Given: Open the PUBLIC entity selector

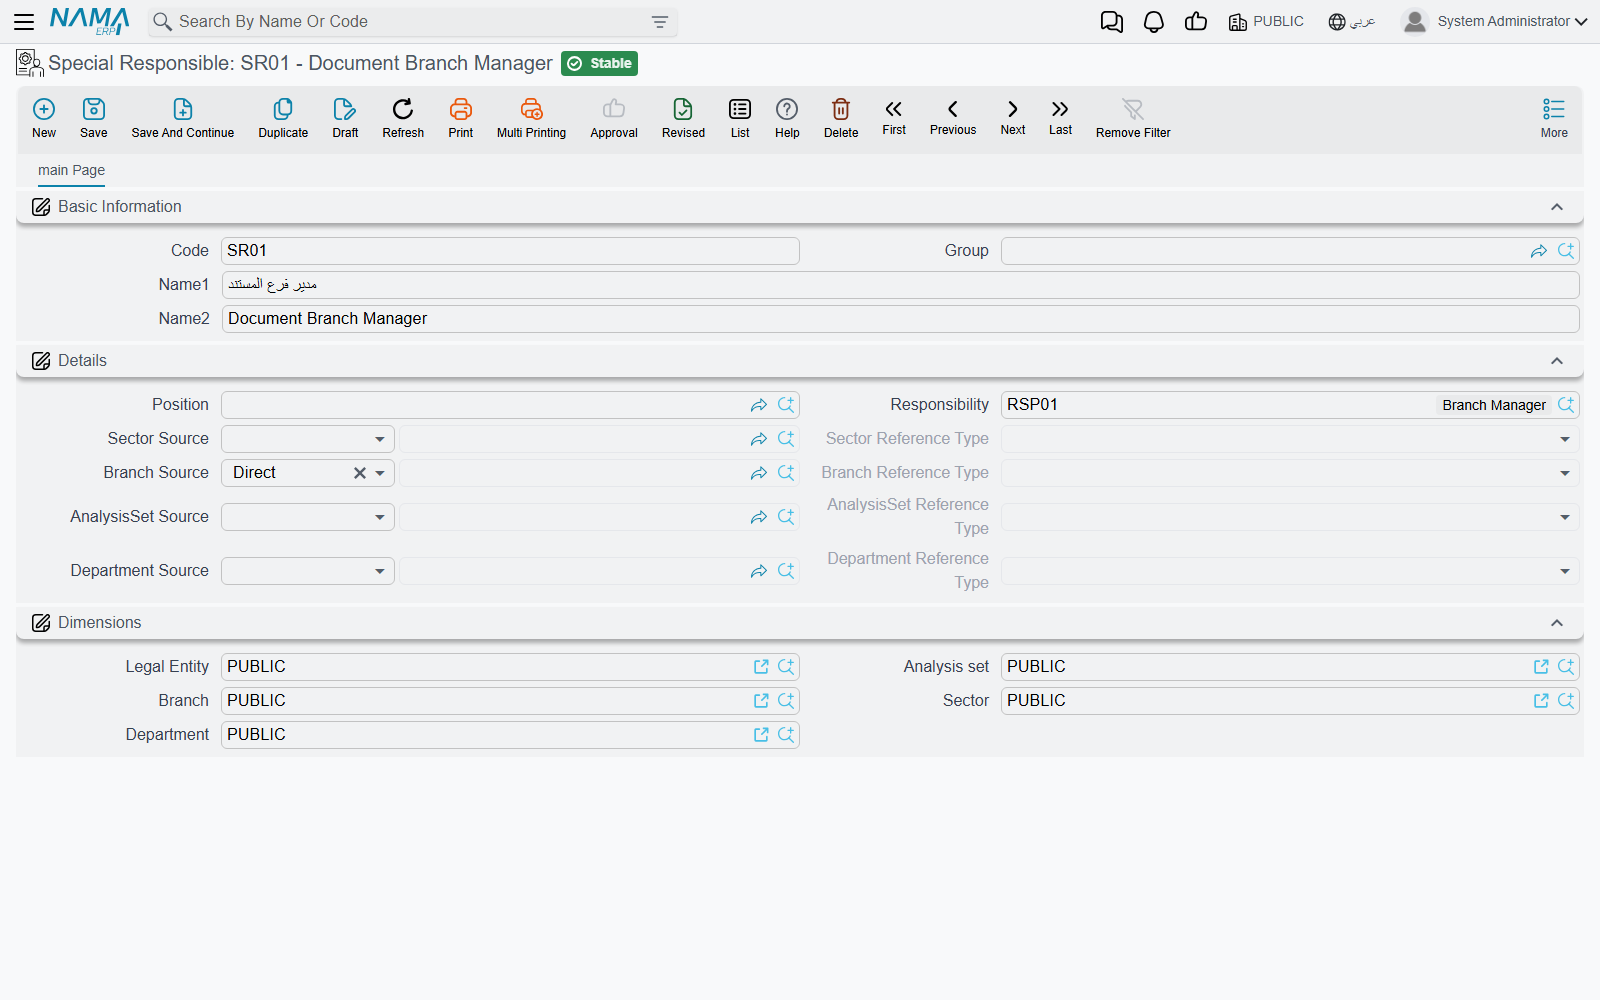Looking at the screenshot, I should (x=1266, y=22).
